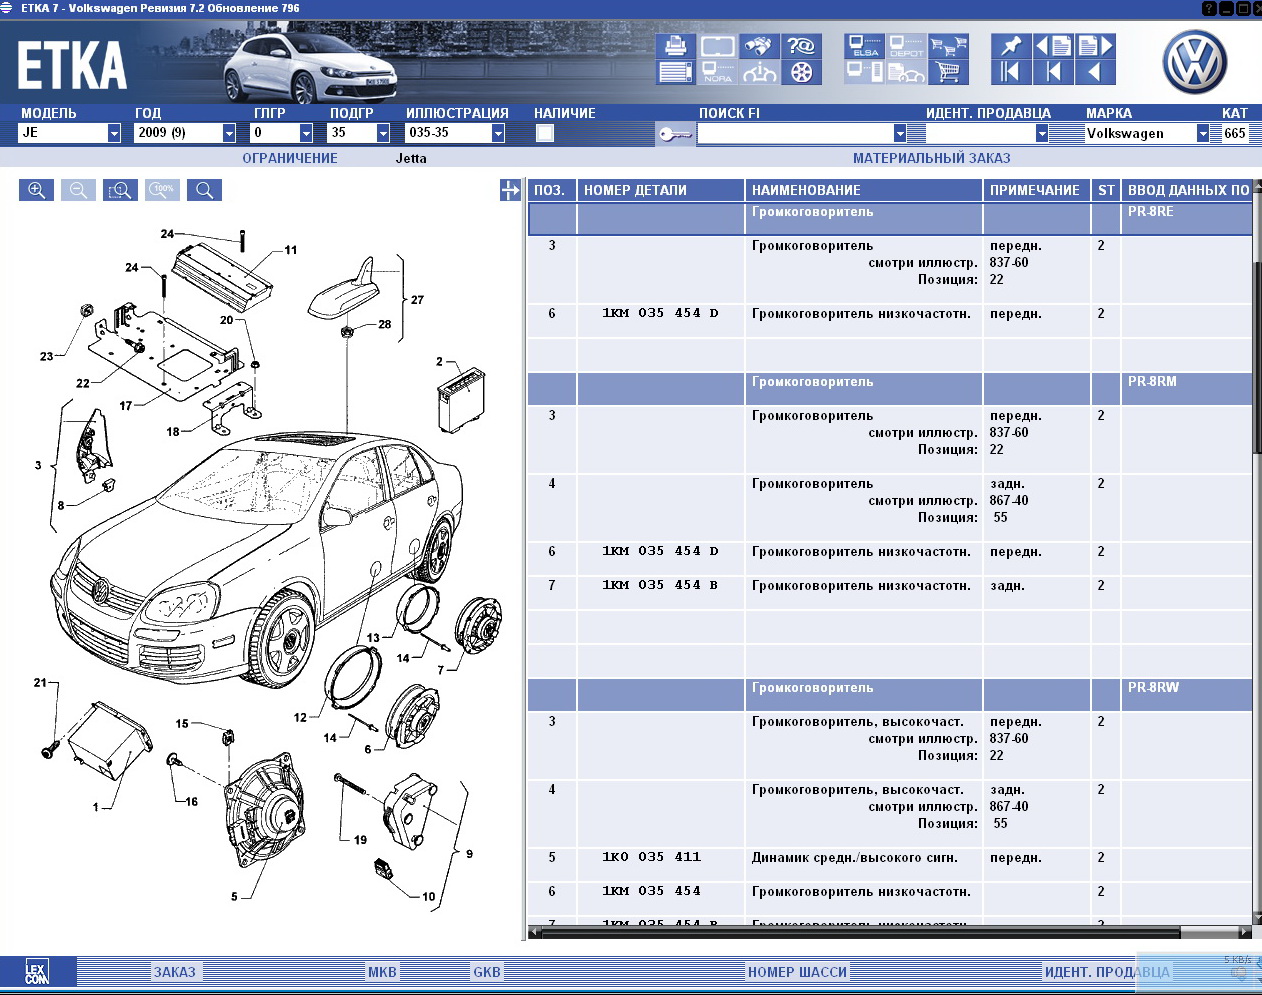Click the printer icon in toolbar
Image resolution: width=1262 pixels, height=995 pixels.
pyautogui.click(x=676, y=46)
